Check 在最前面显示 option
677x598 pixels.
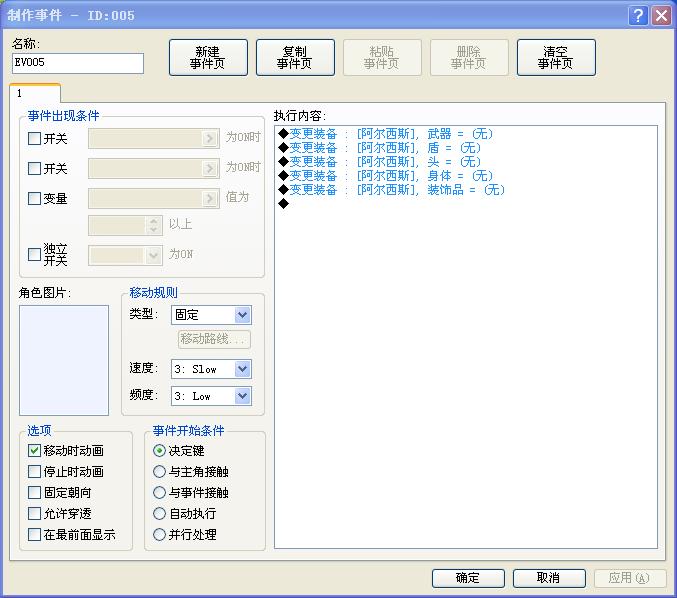pos(34,535)
